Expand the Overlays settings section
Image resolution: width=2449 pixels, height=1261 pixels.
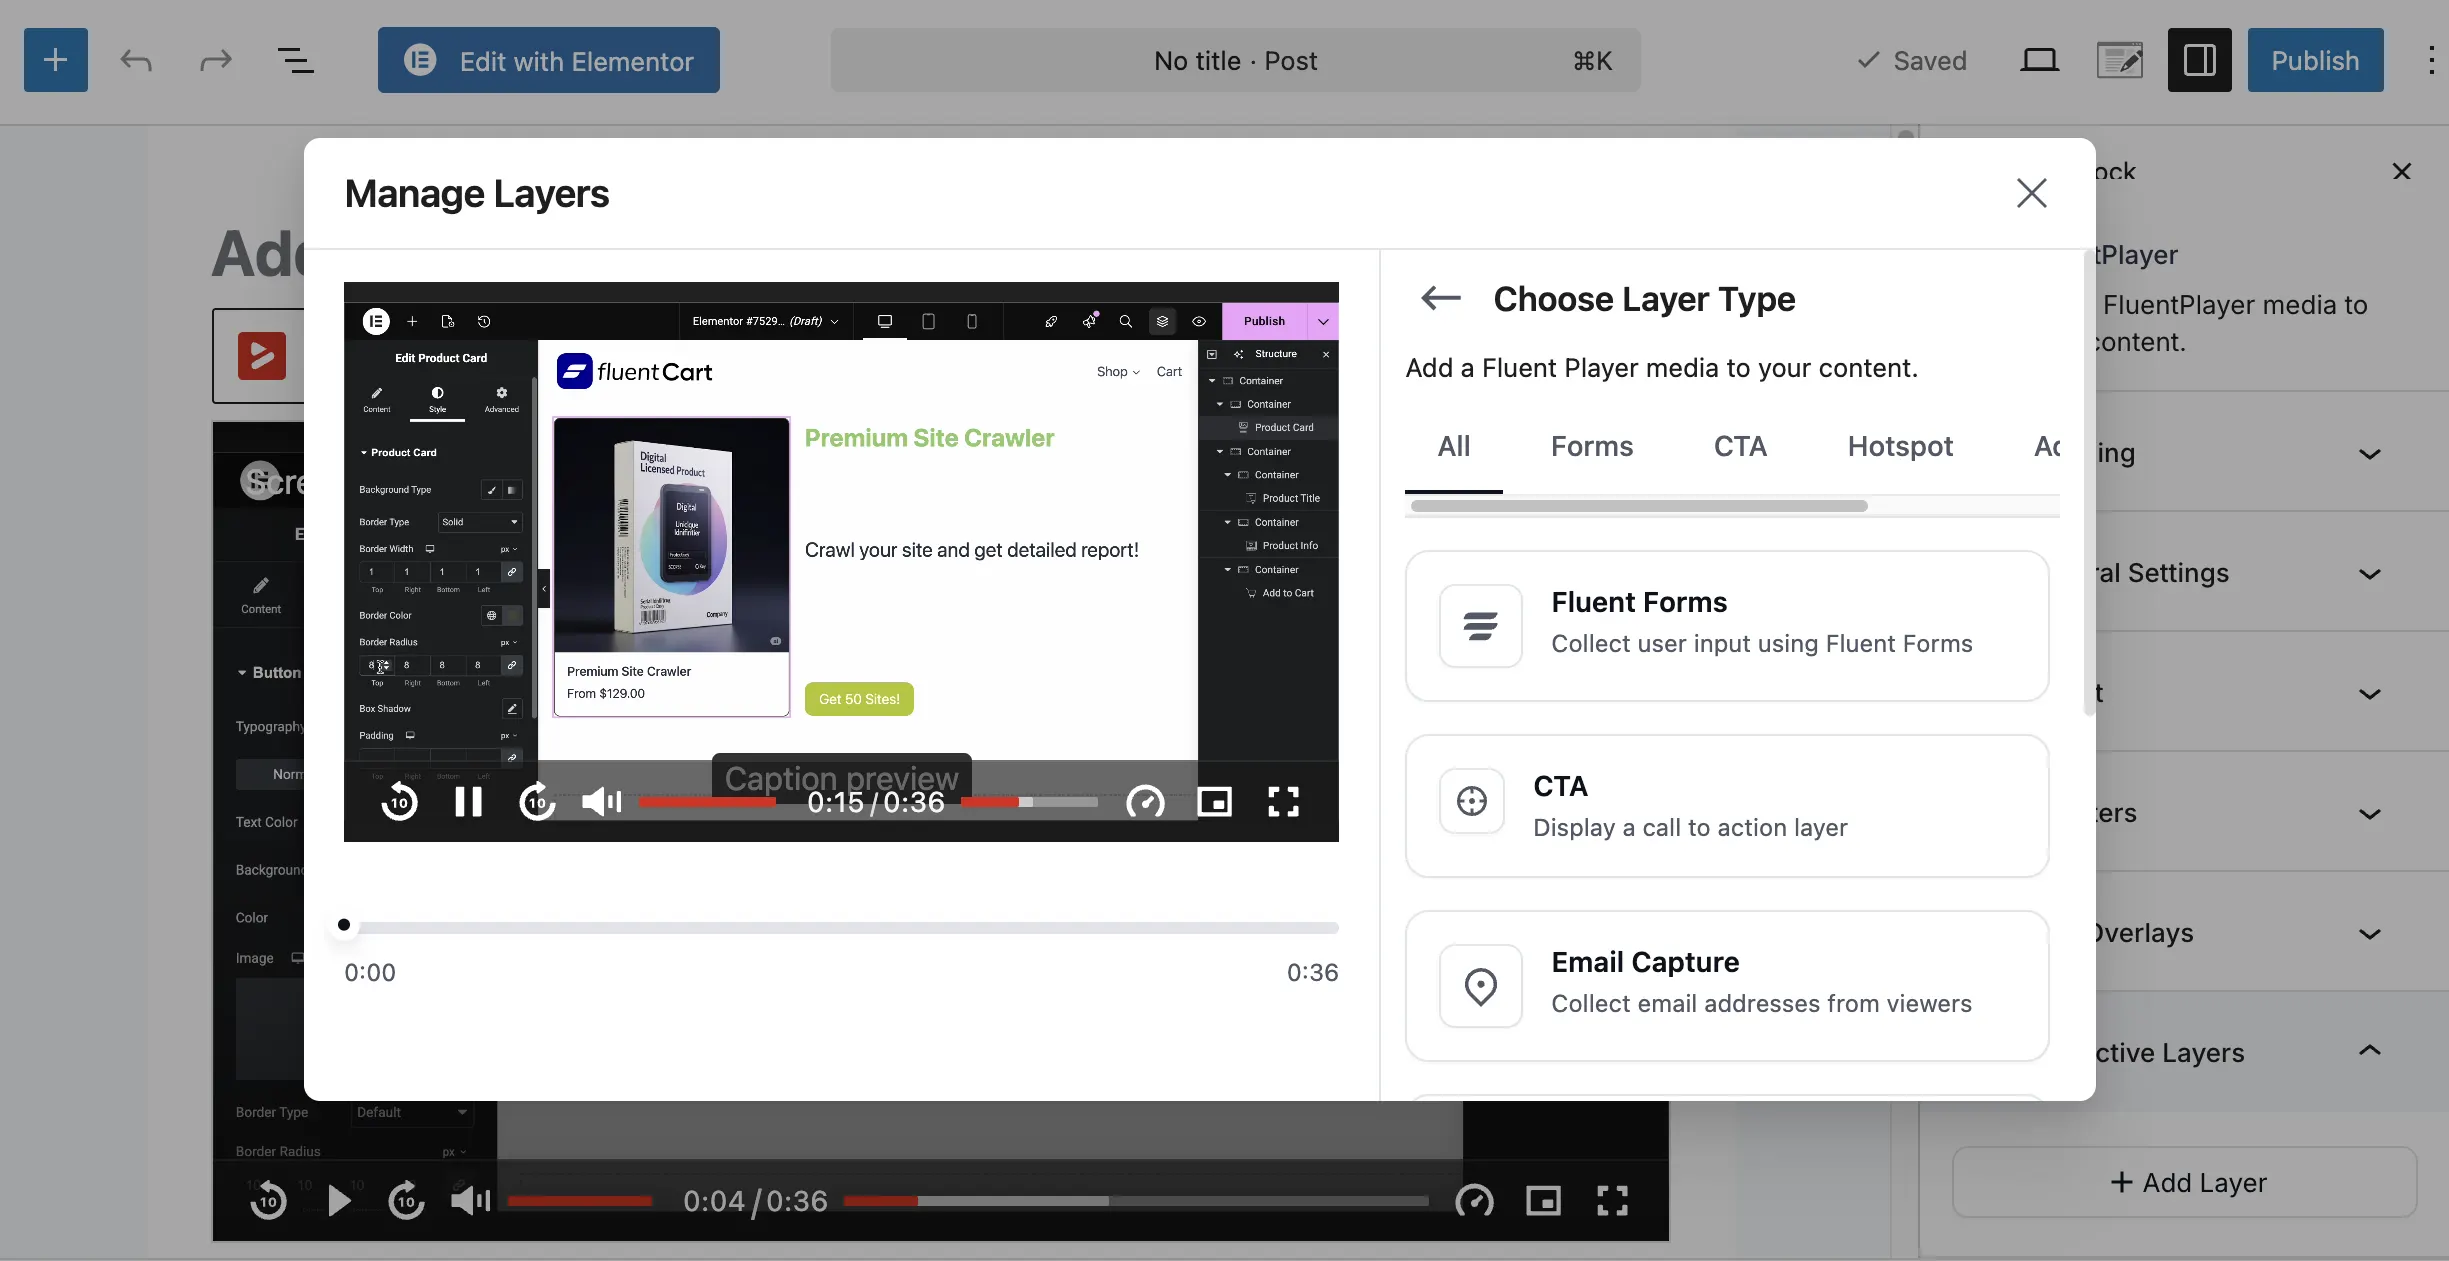pos(2369,933)
